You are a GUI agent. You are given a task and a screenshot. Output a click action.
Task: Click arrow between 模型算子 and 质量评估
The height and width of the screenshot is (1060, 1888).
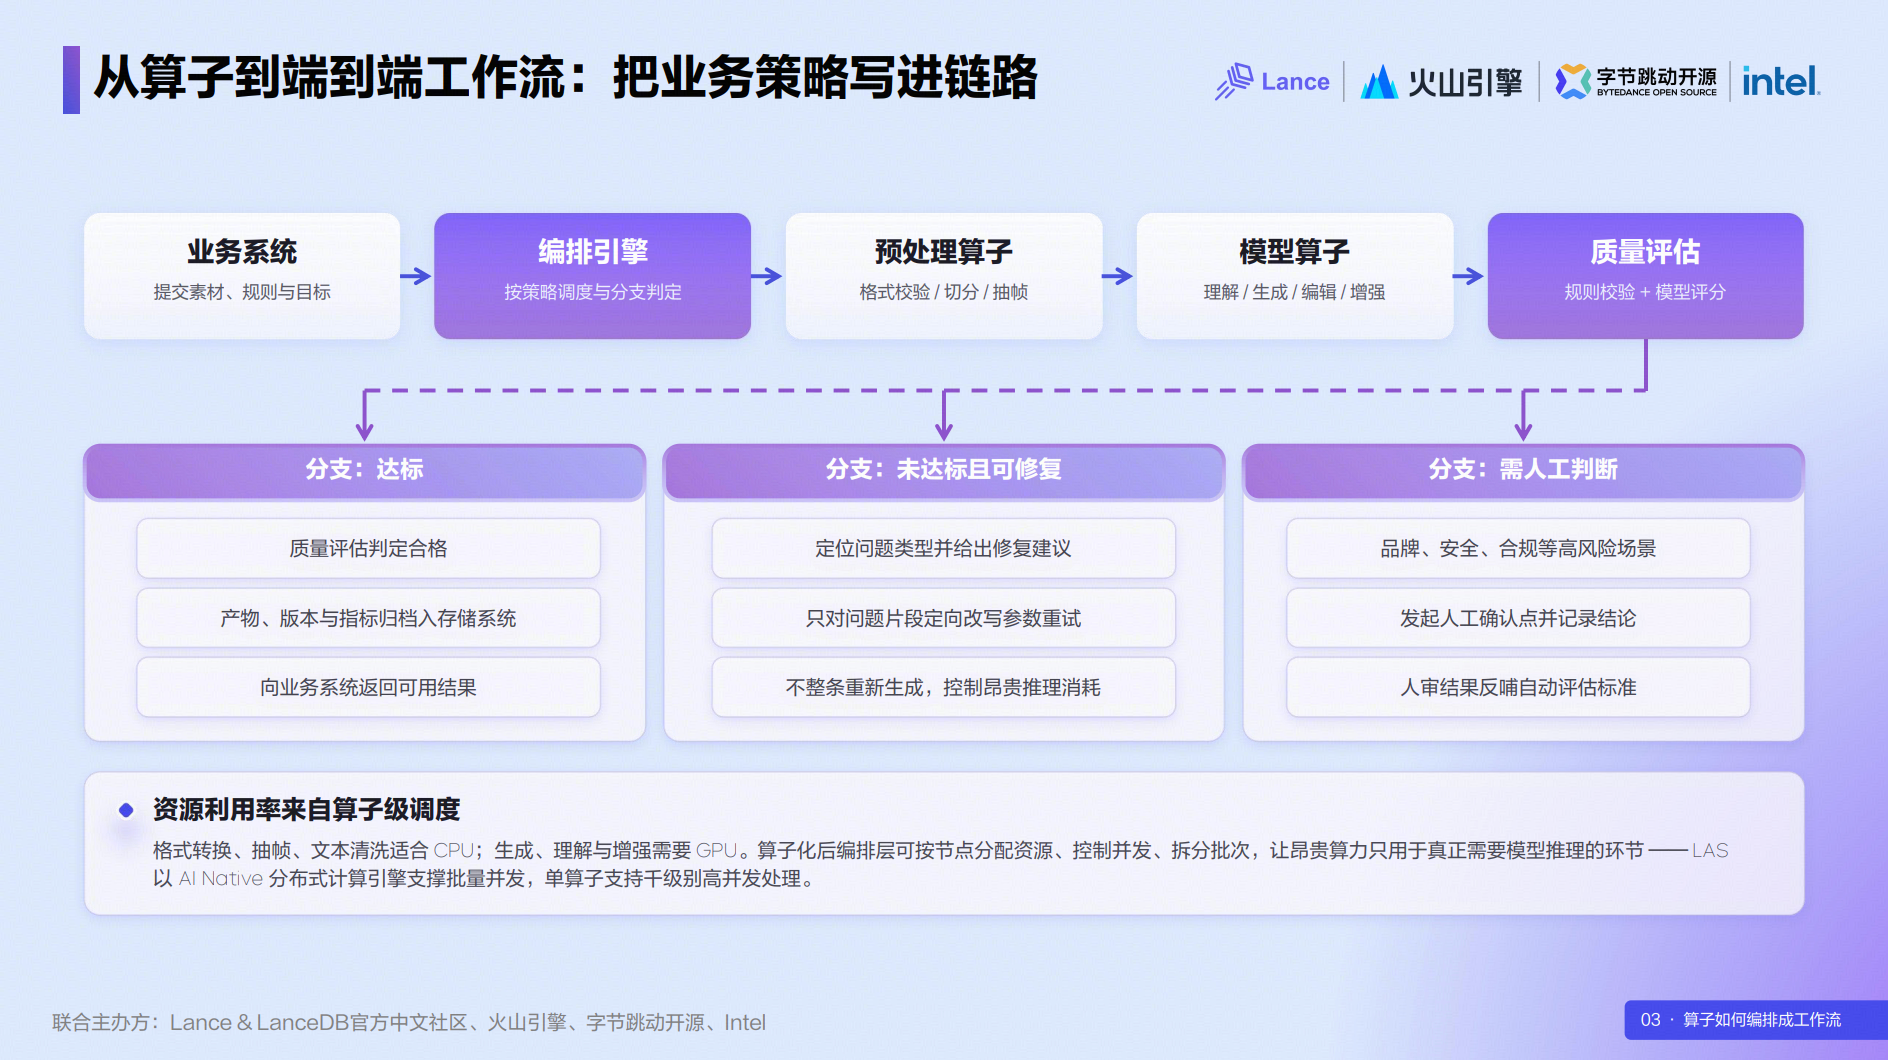(x=1469, y=276)
